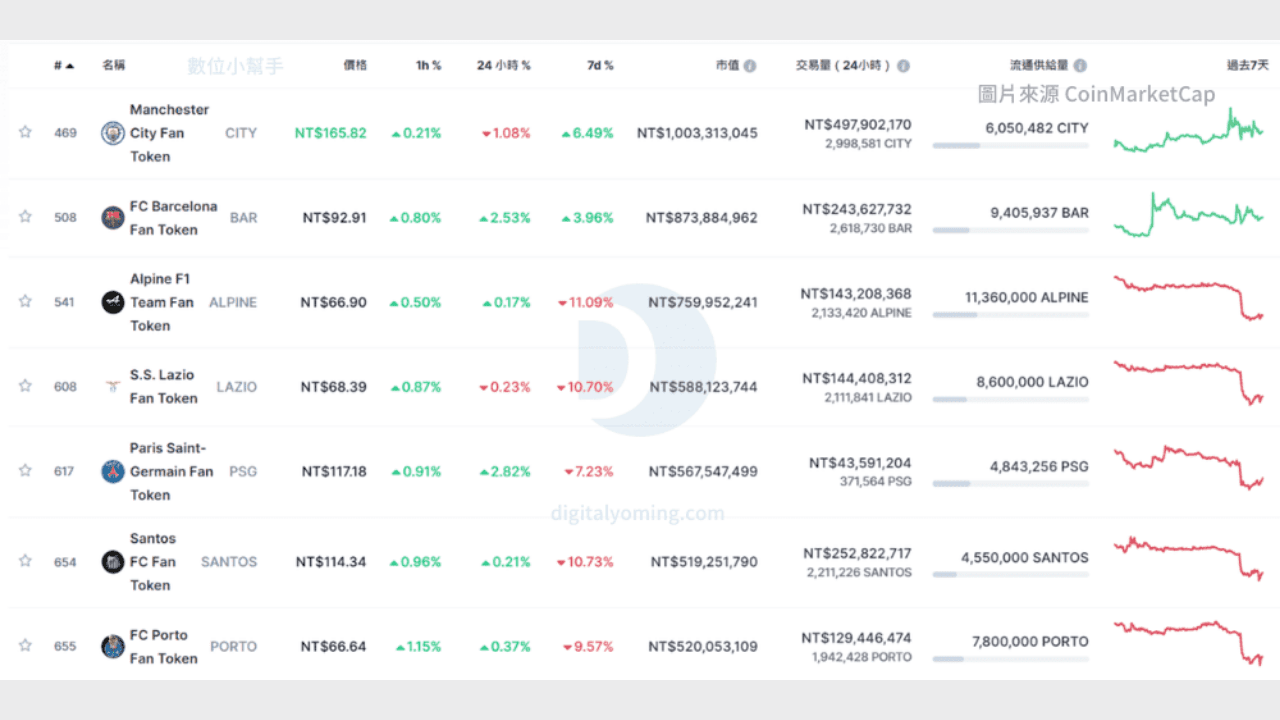1280x720 pixels.
Task: Click the FC Barcelona token logo icon
Action: pos(113,218)
